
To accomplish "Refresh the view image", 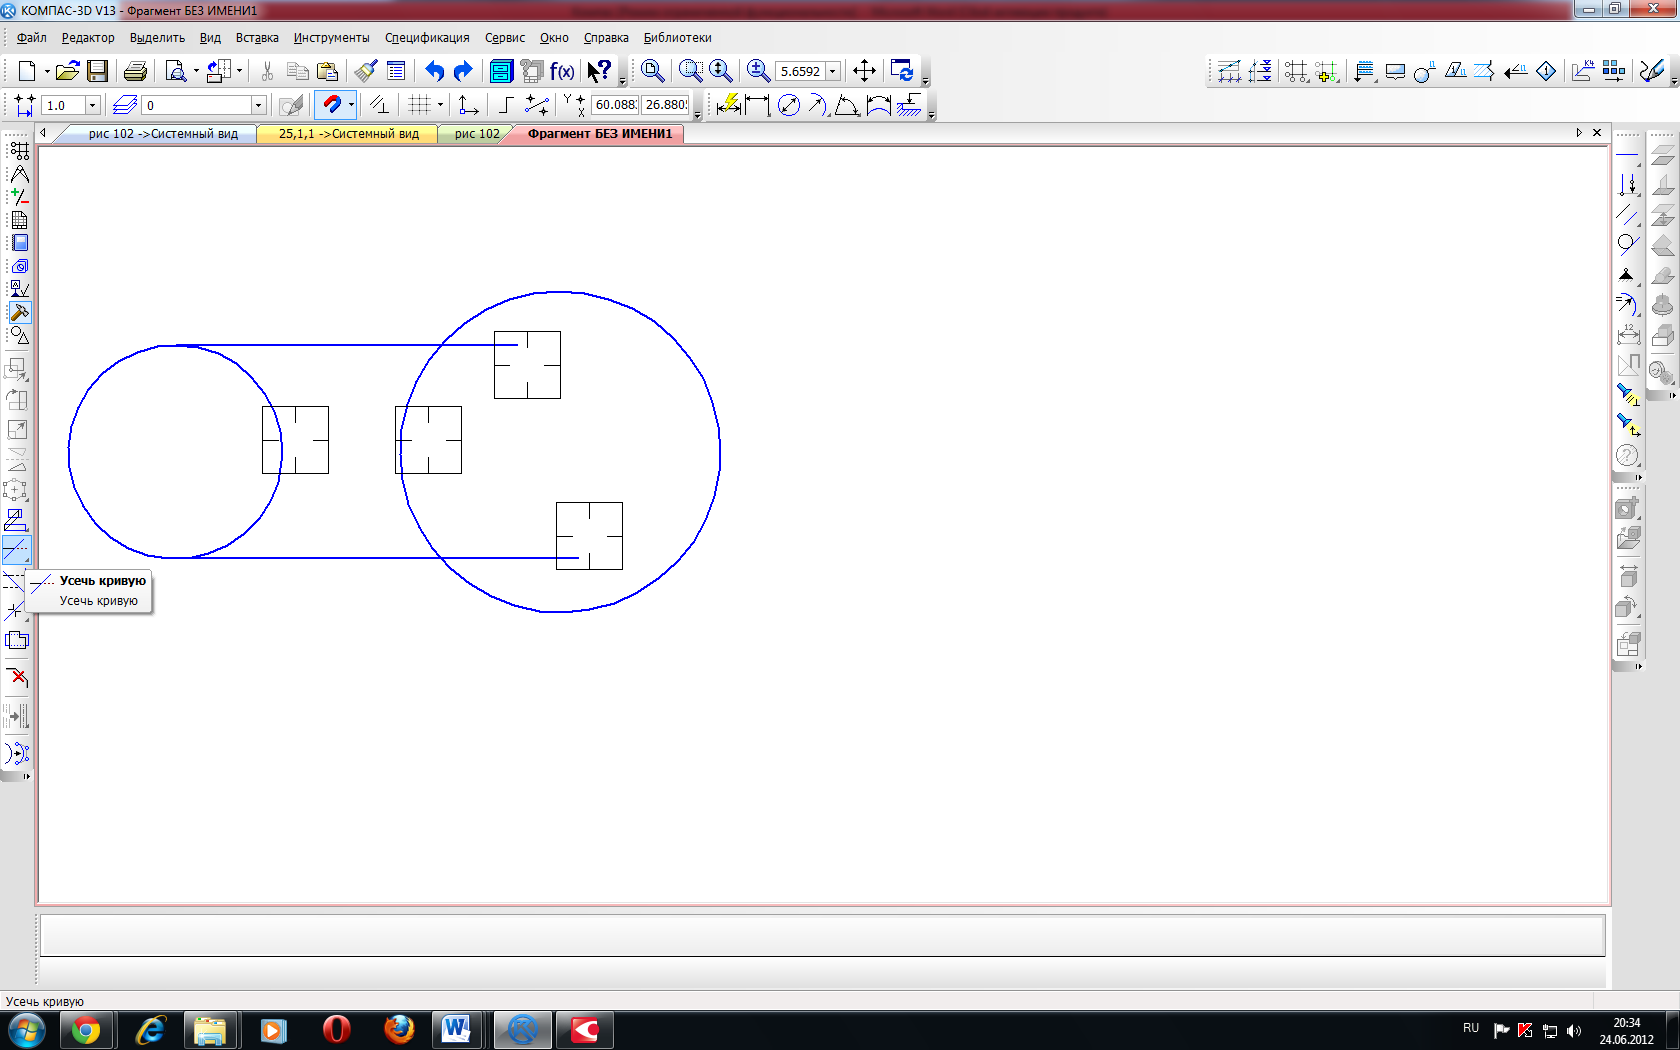I will point(902,71).
